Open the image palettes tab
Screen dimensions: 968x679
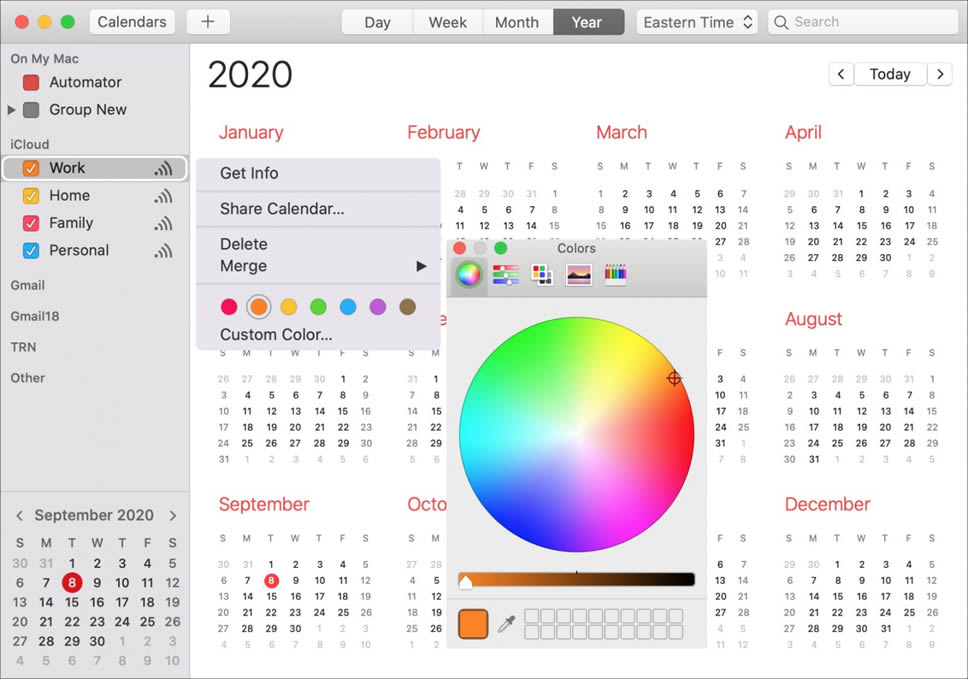[x=578, y=275]
